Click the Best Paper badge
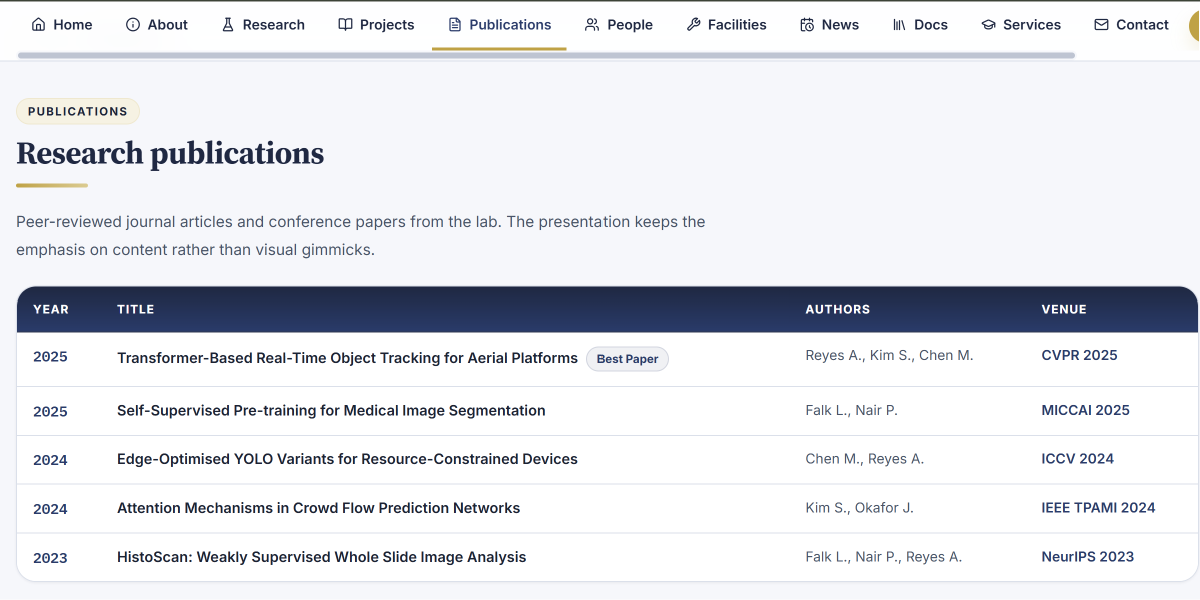The width and height of the screenshot is (1200, 600). tap(627, 359)
